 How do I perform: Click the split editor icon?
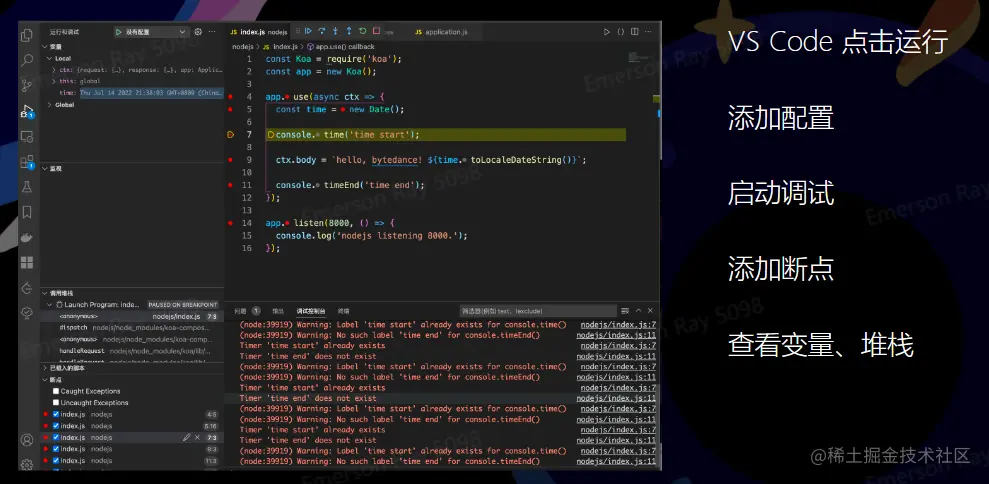tap(635, 32)
